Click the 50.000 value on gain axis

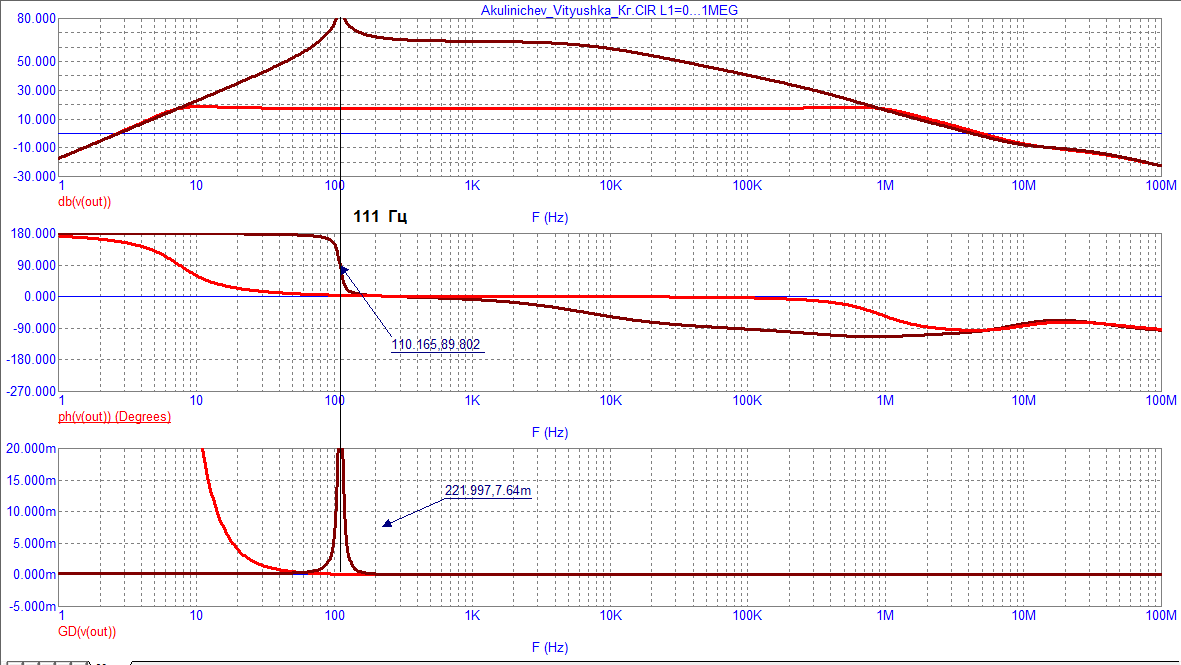pyautogui.click(x=37, y=62)
